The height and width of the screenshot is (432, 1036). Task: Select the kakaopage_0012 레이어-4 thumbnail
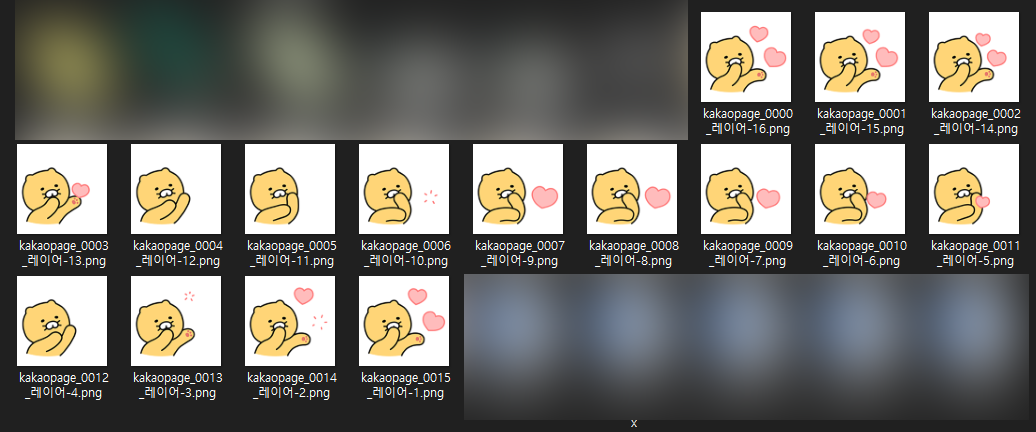point(62,321)
